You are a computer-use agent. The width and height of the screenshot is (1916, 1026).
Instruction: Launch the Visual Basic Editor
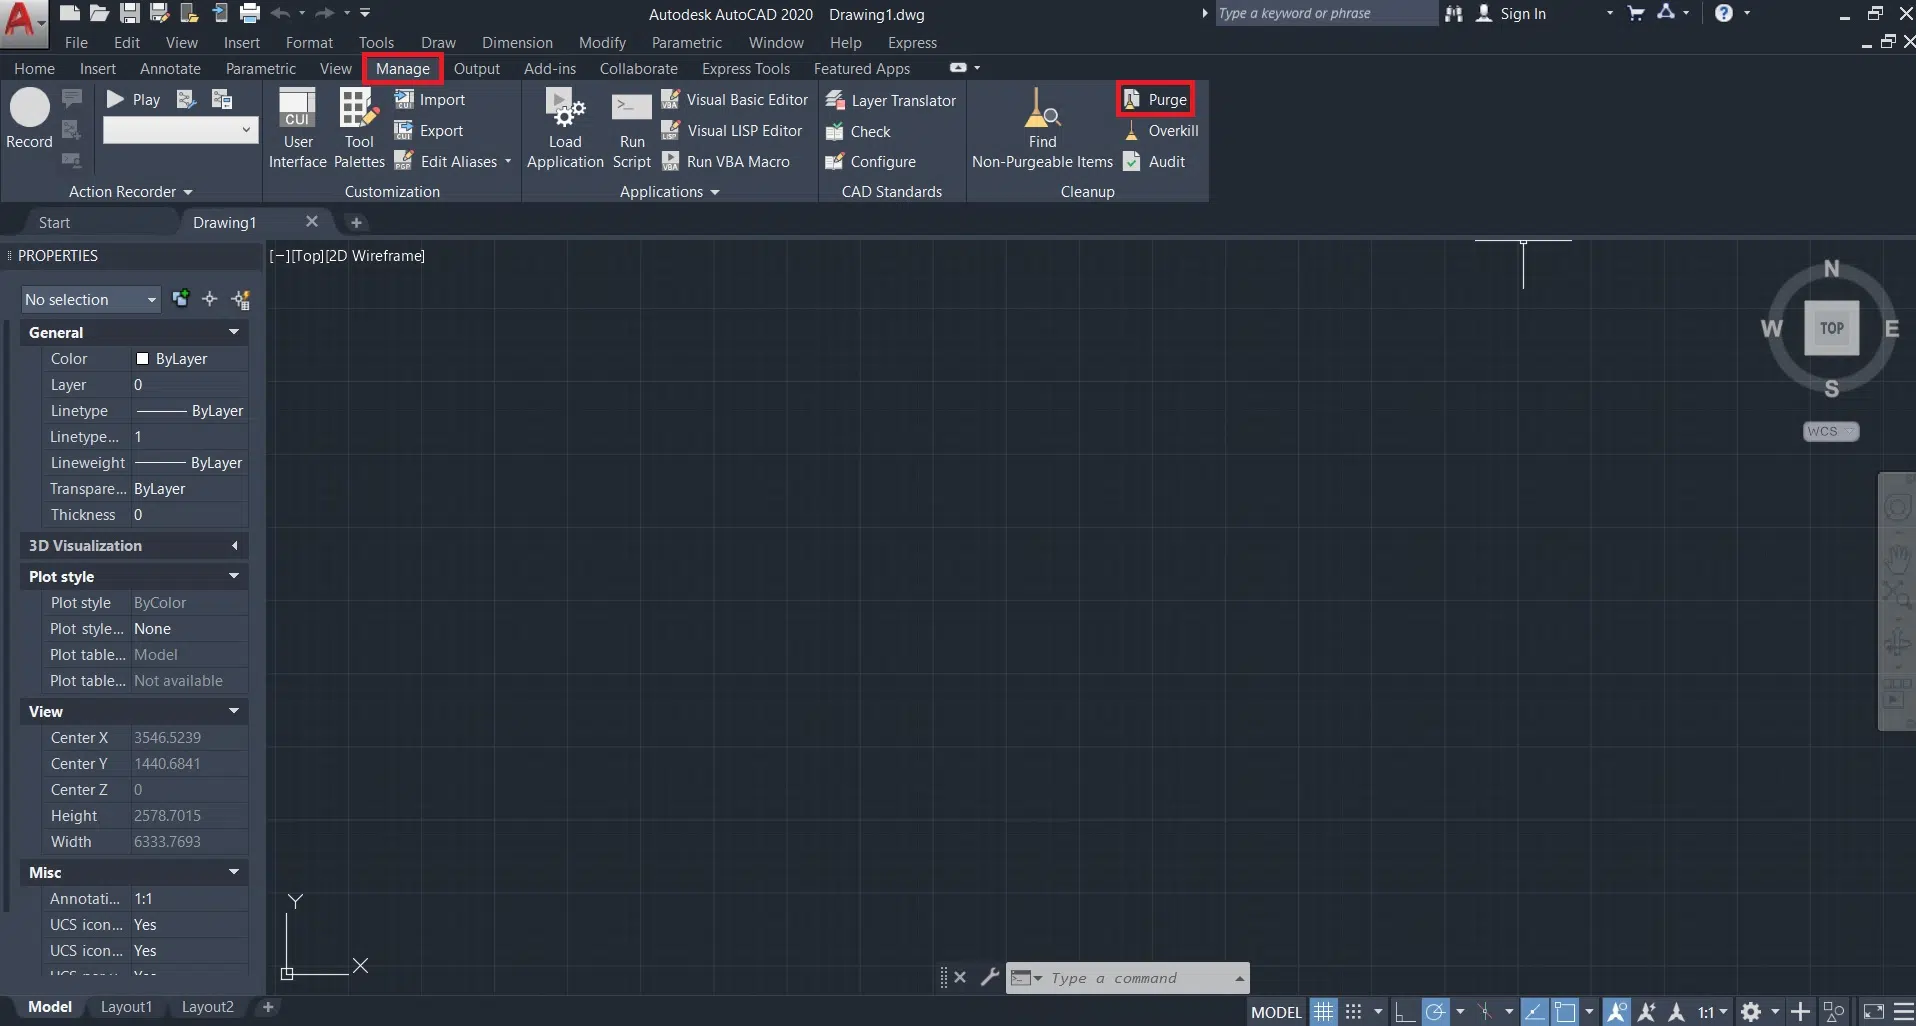[735, 100]
